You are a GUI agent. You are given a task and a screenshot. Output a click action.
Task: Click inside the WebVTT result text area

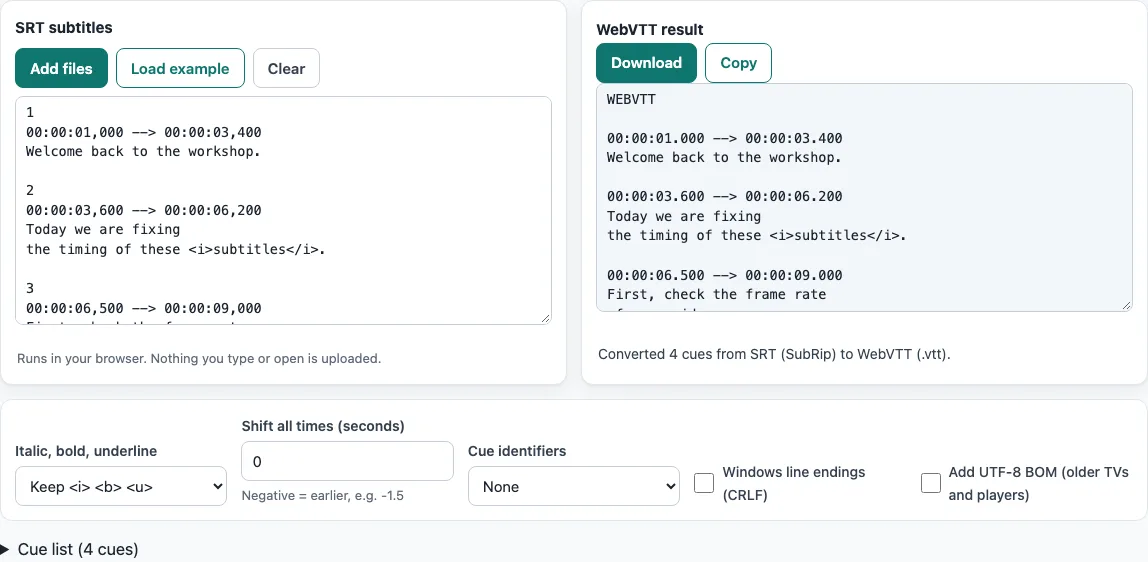click(x=864, y=198)
